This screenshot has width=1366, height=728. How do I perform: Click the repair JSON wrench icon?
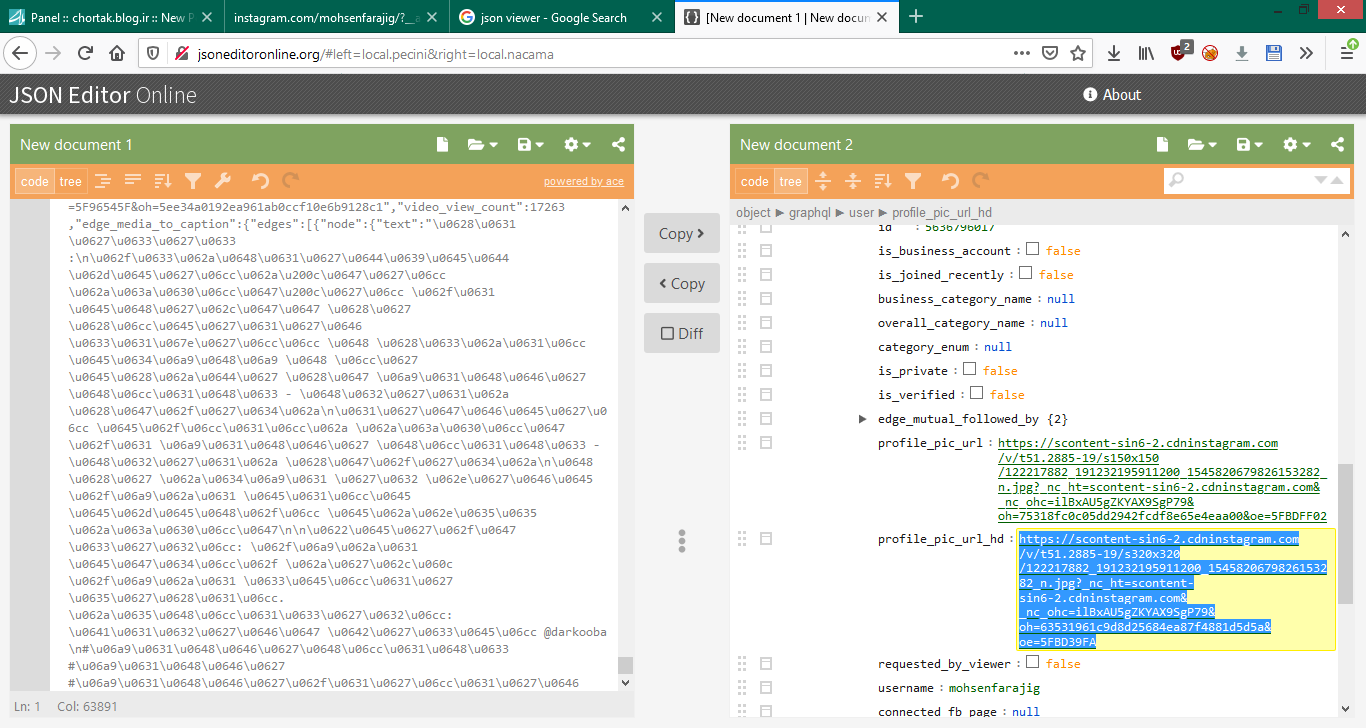[x=223, y=181]
